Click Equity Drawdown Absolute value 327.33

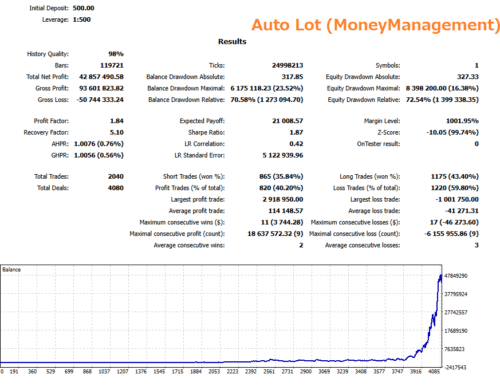point(468,77)
